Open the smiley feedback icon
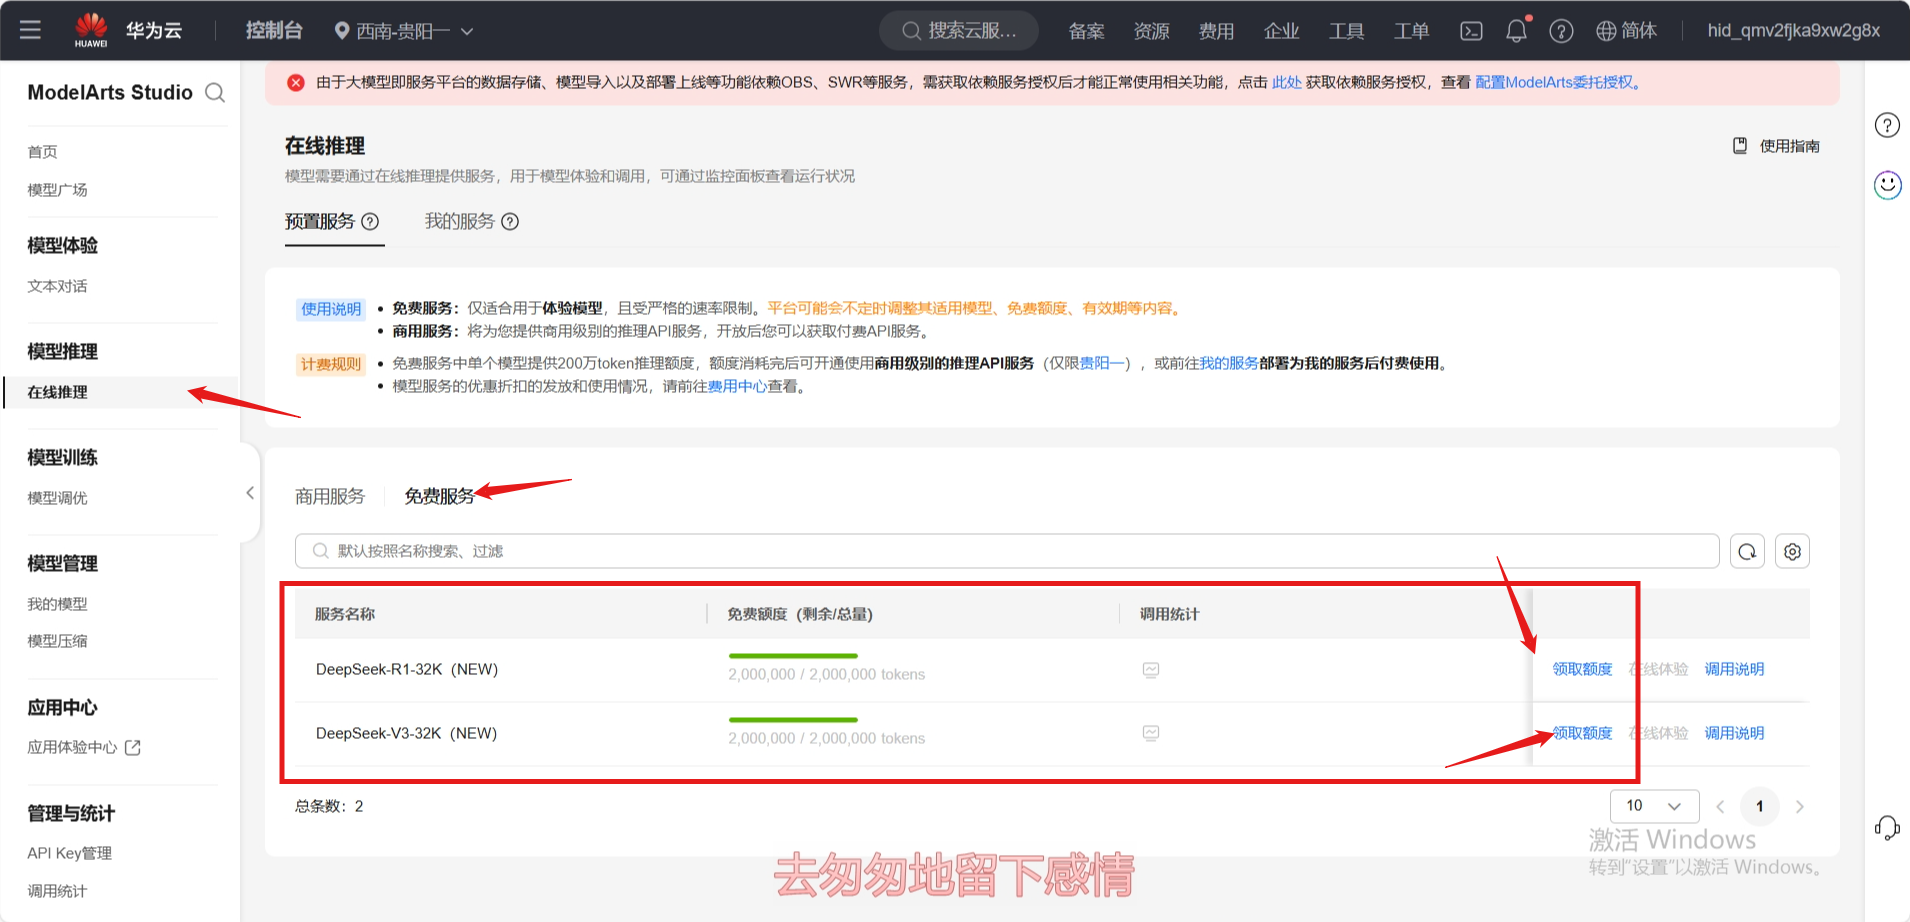Viewport: 1910px width, 922px height. point(1887,185)
